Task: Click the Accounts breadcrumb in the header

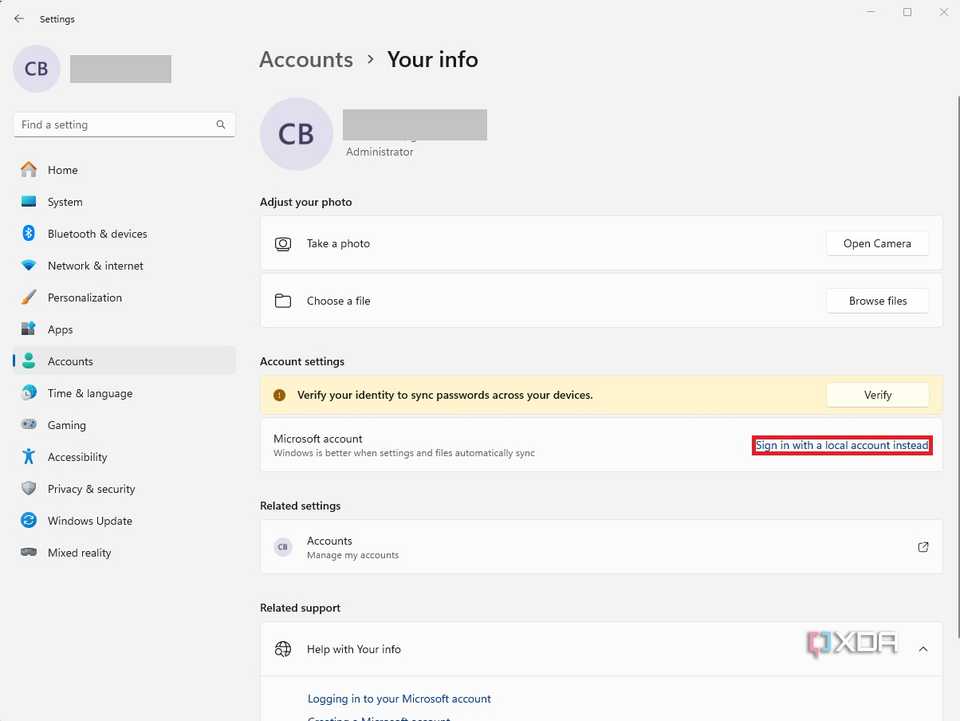Action: (x=306, y=59)
